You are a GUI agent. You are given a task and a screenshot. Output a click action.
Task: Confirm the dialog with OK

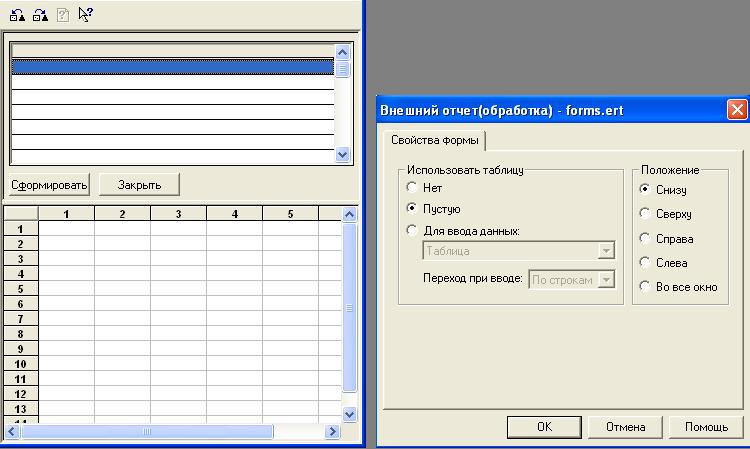(x=544, y=427)
